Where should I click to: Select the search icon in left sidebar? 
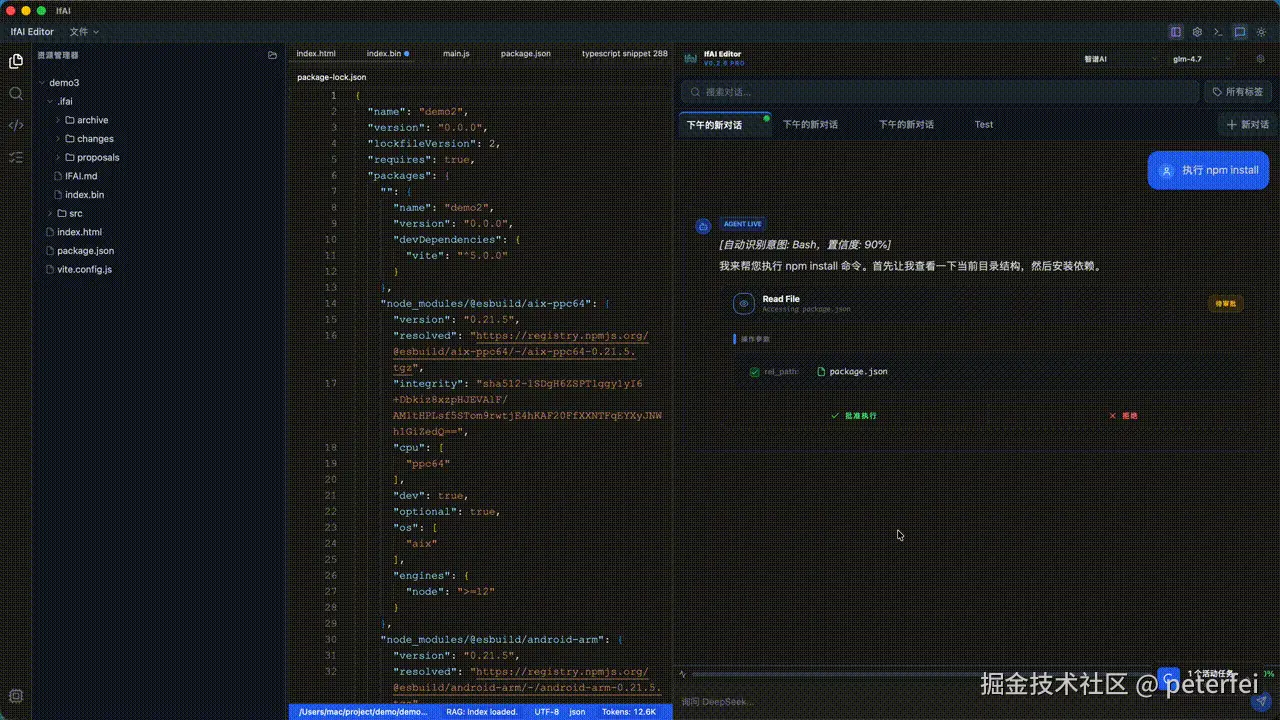(16, 94)
